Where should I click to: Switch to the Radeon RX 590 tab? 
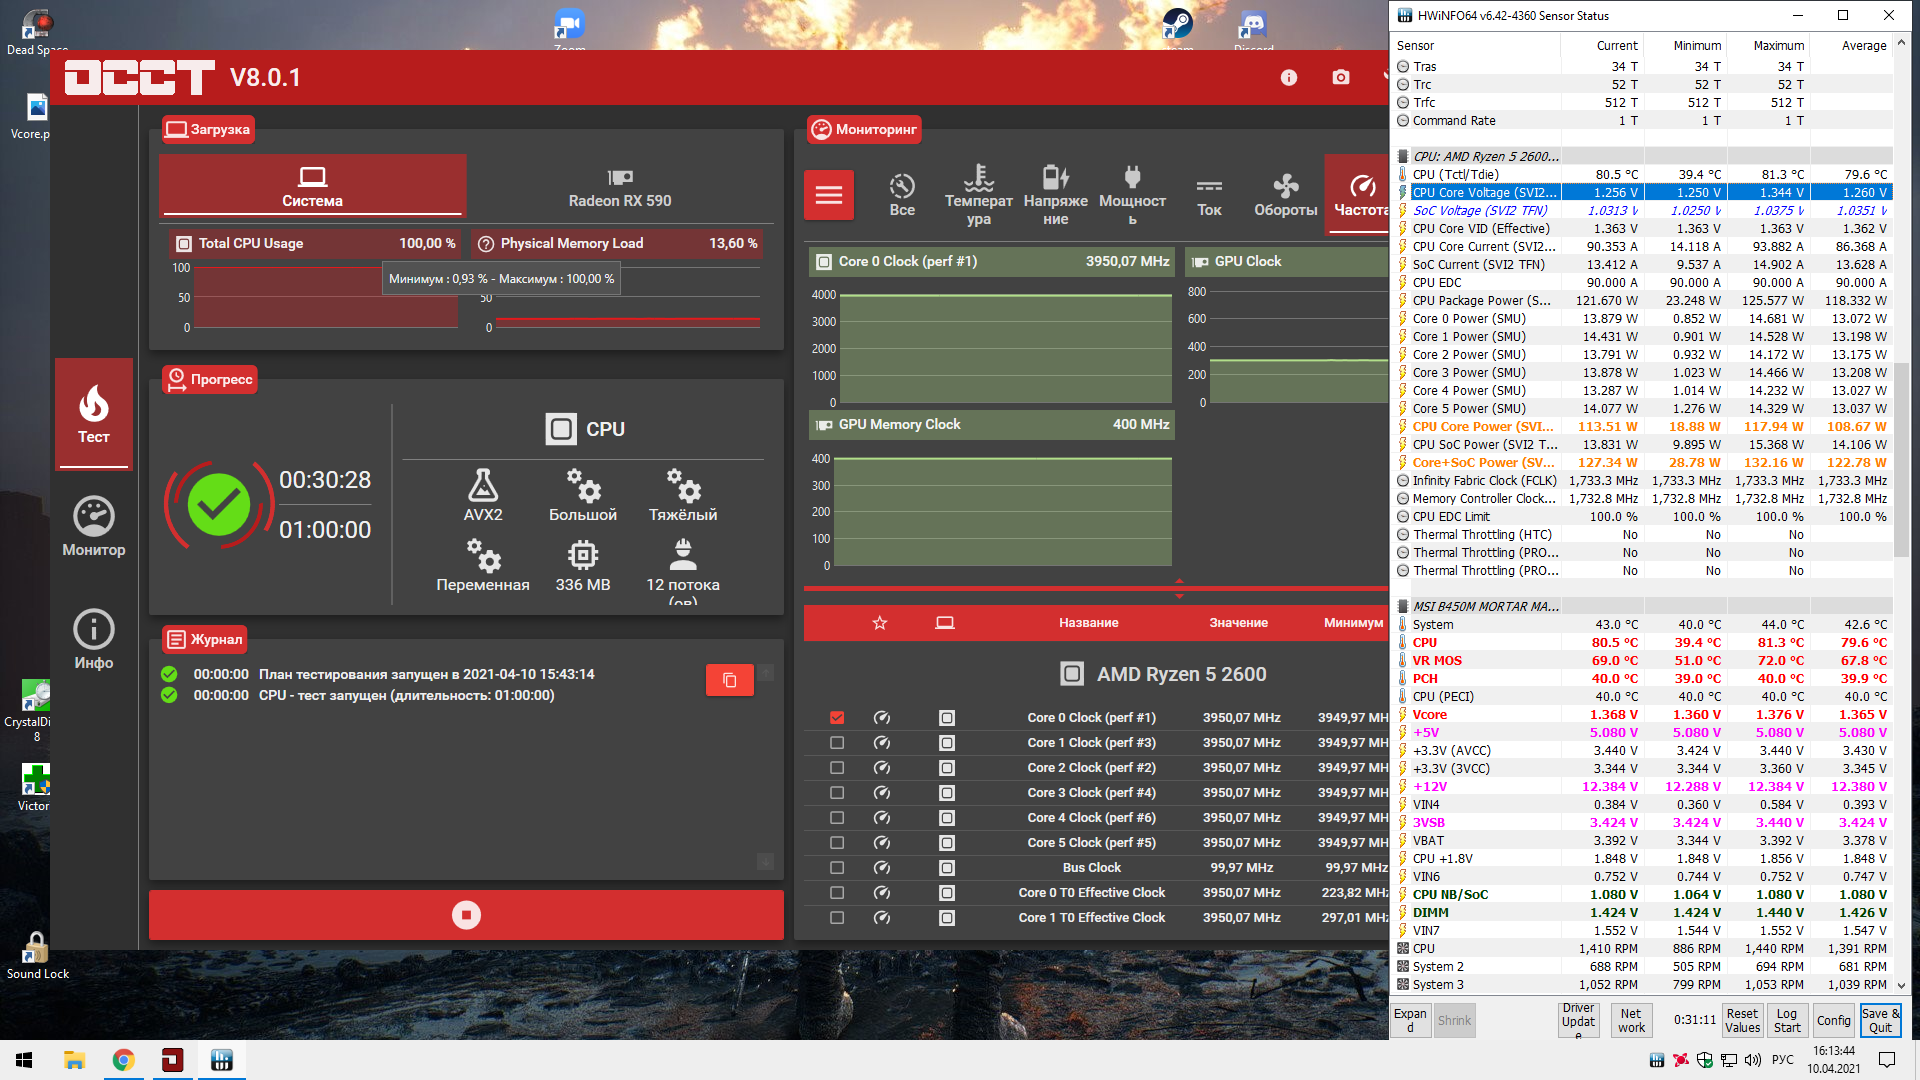pos(620,188)
